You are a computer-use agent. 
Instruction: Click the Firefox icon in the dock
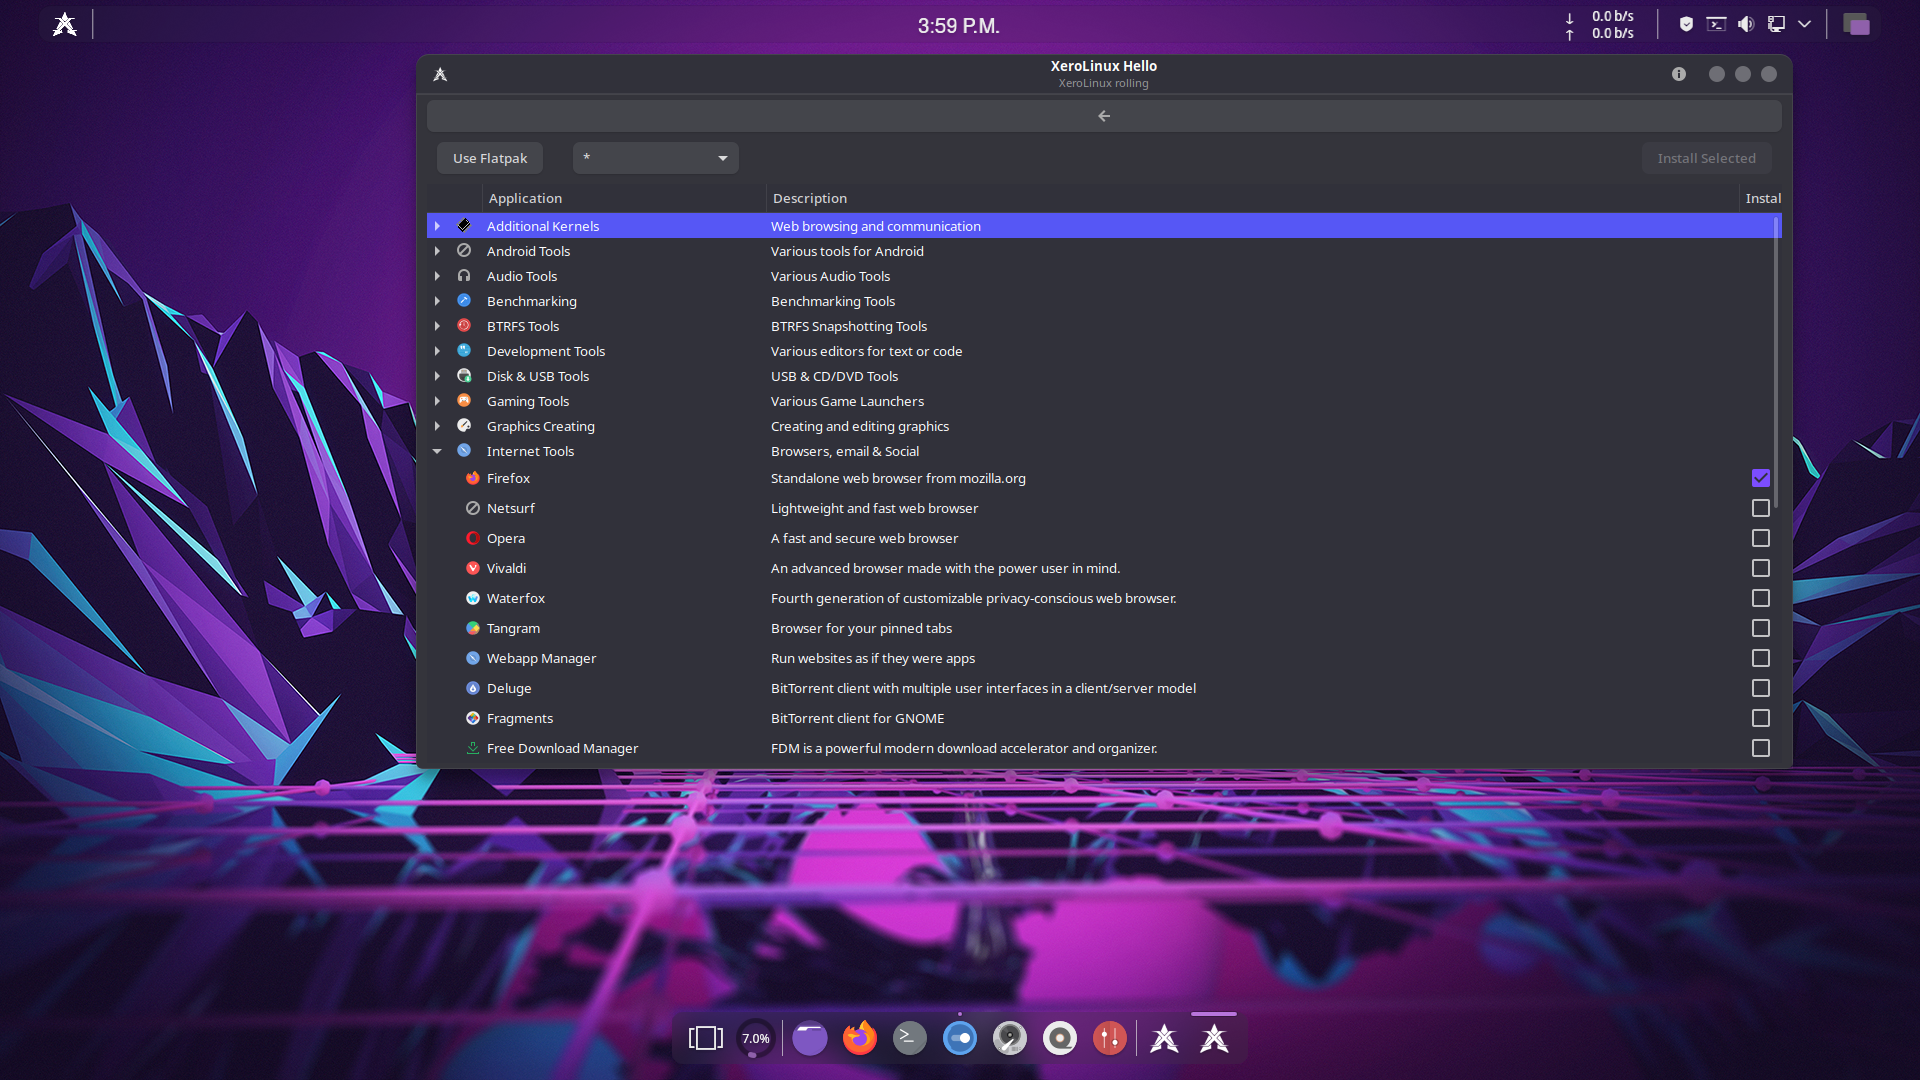859,1038
